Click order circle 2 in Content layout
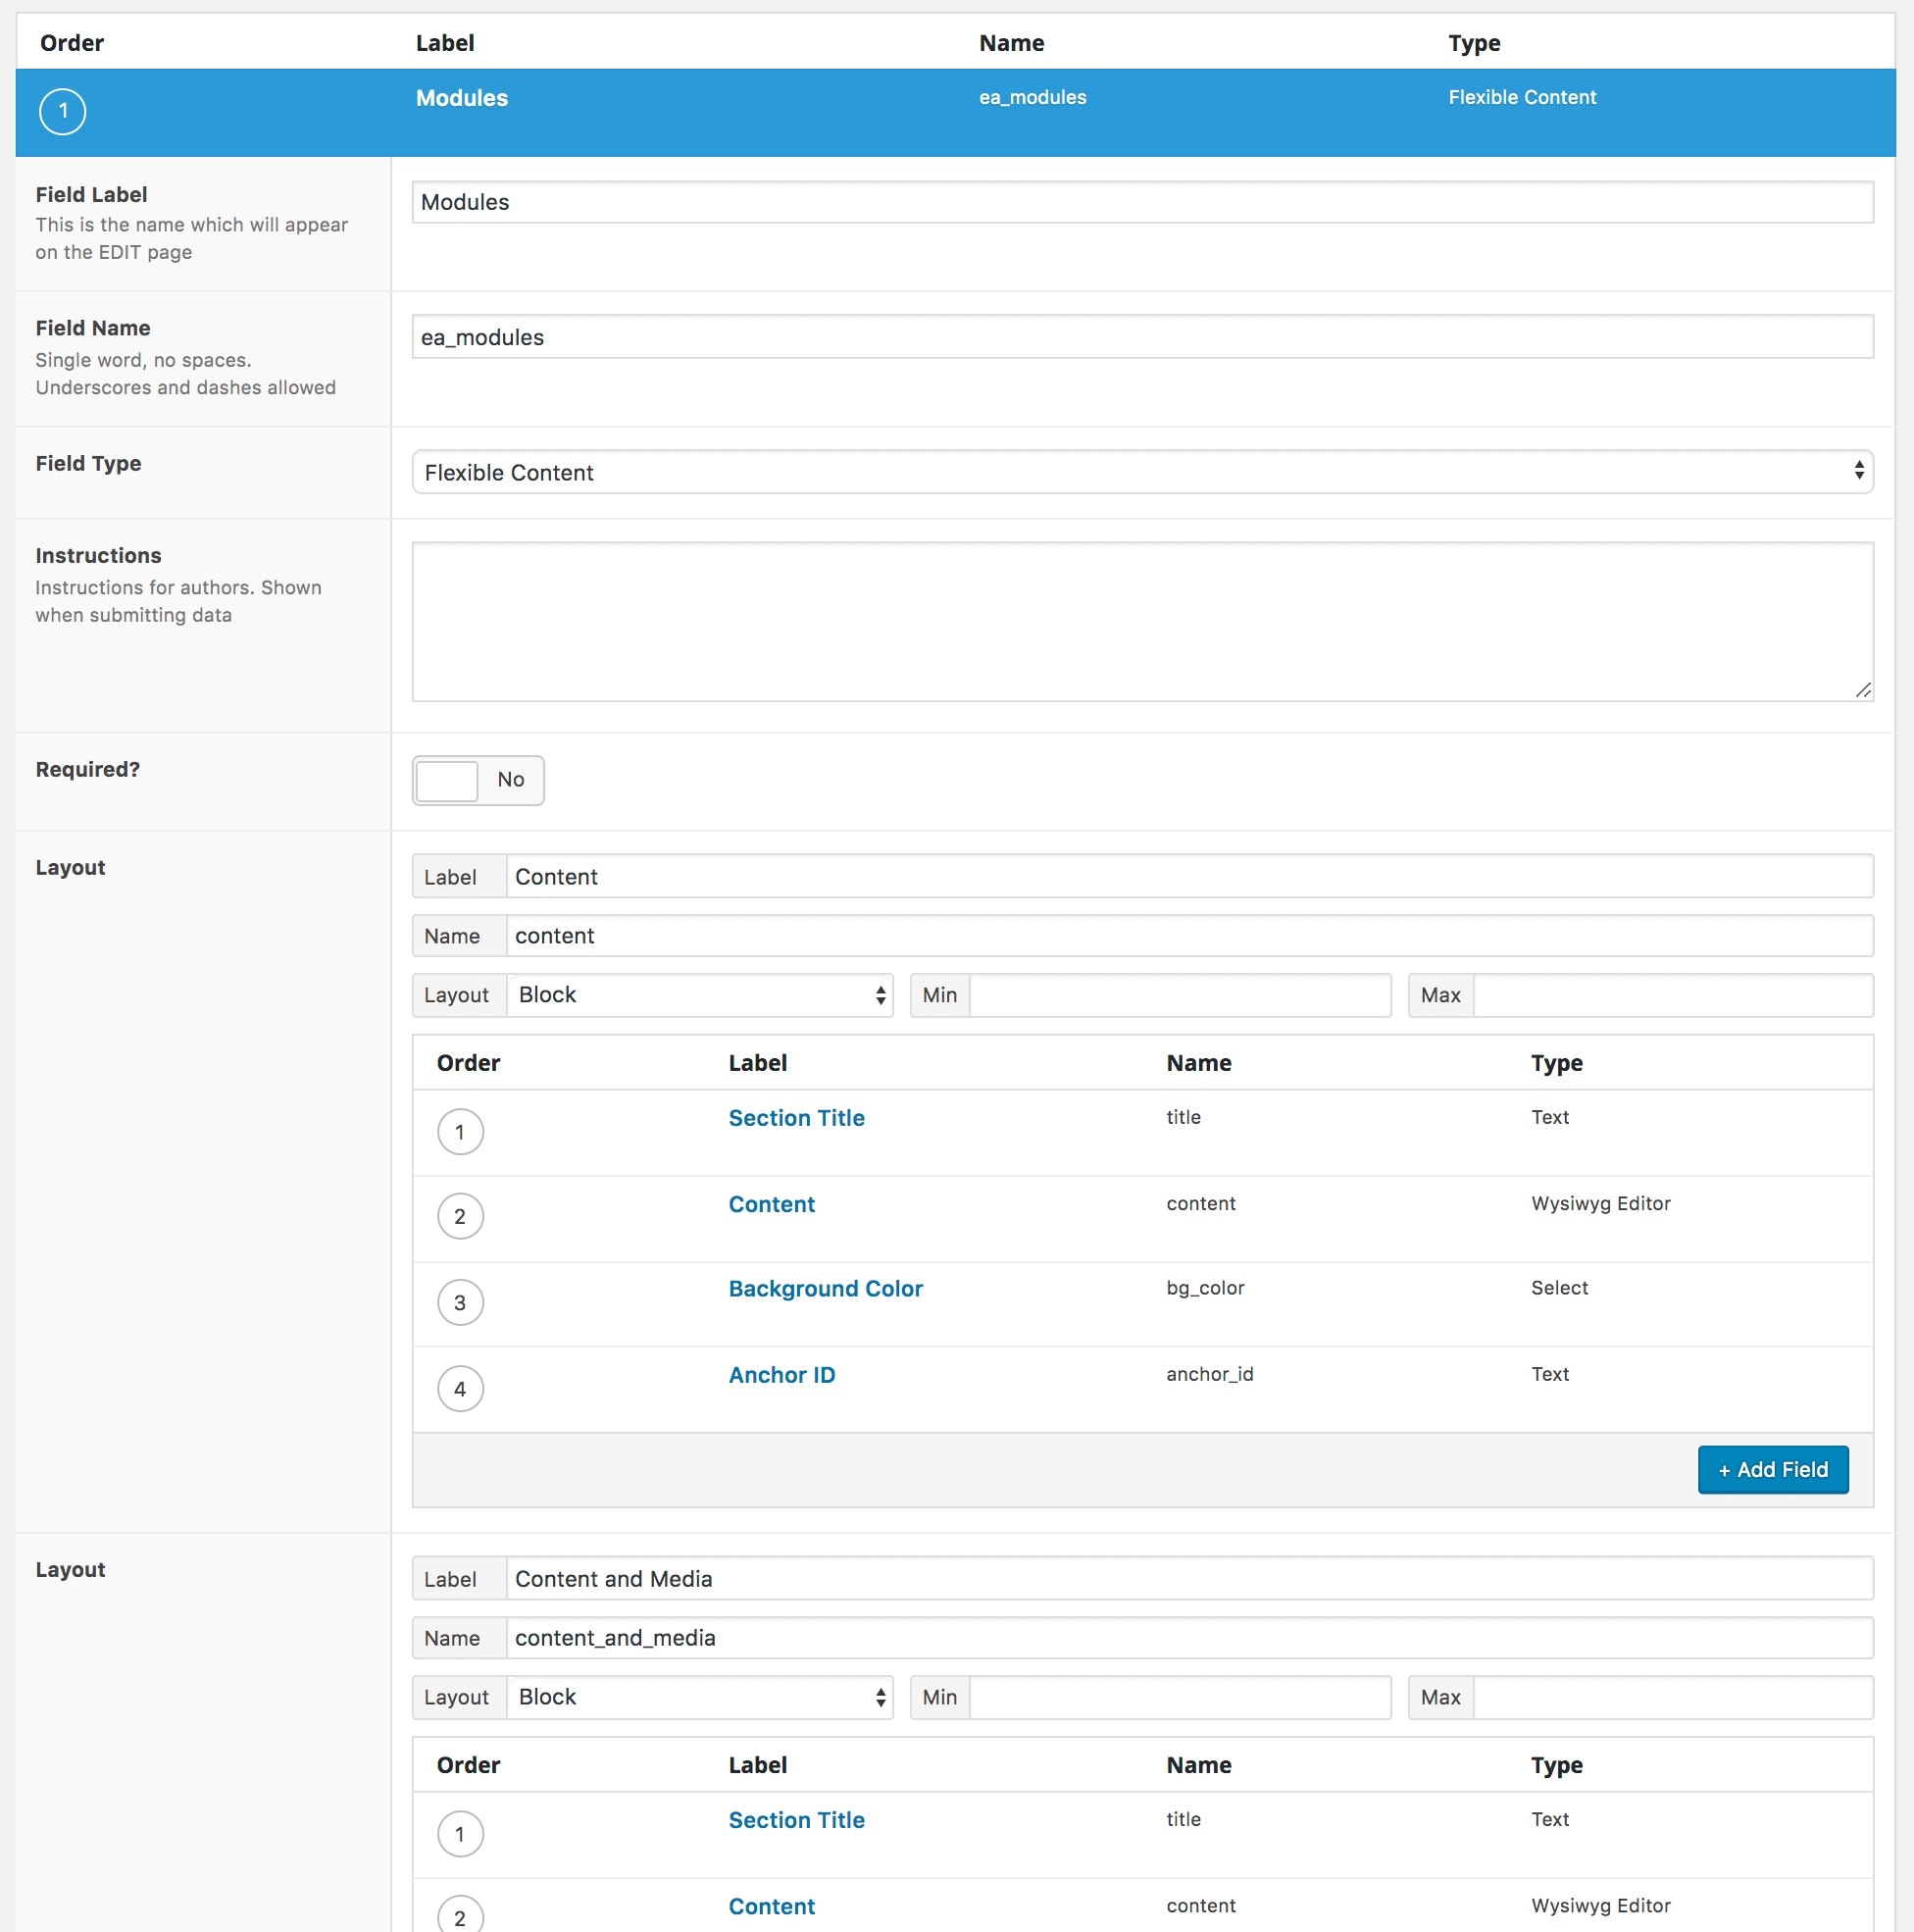Image resolution: width=1914 pixels, height=1932 pixels. (460, 1217)
